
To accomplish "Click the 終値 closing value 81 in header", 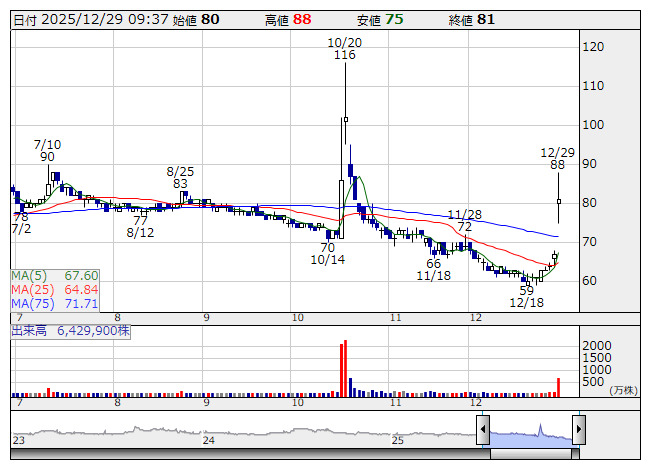I will point(486,19).
